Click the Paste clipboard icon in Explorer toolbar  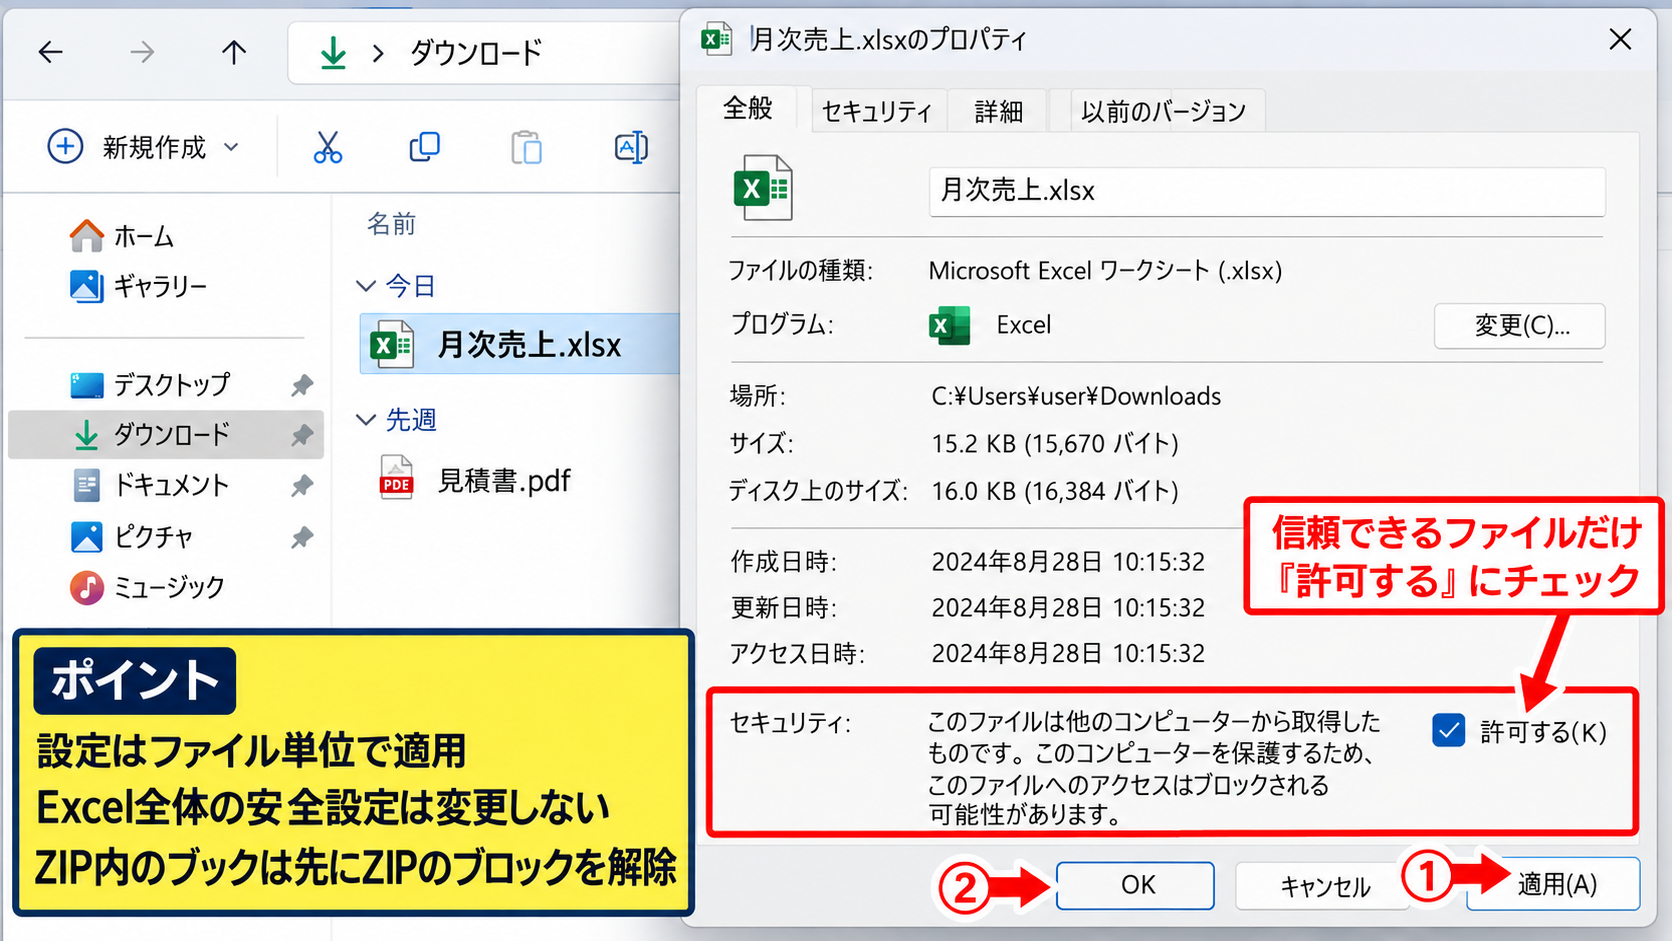coord(526,147)
